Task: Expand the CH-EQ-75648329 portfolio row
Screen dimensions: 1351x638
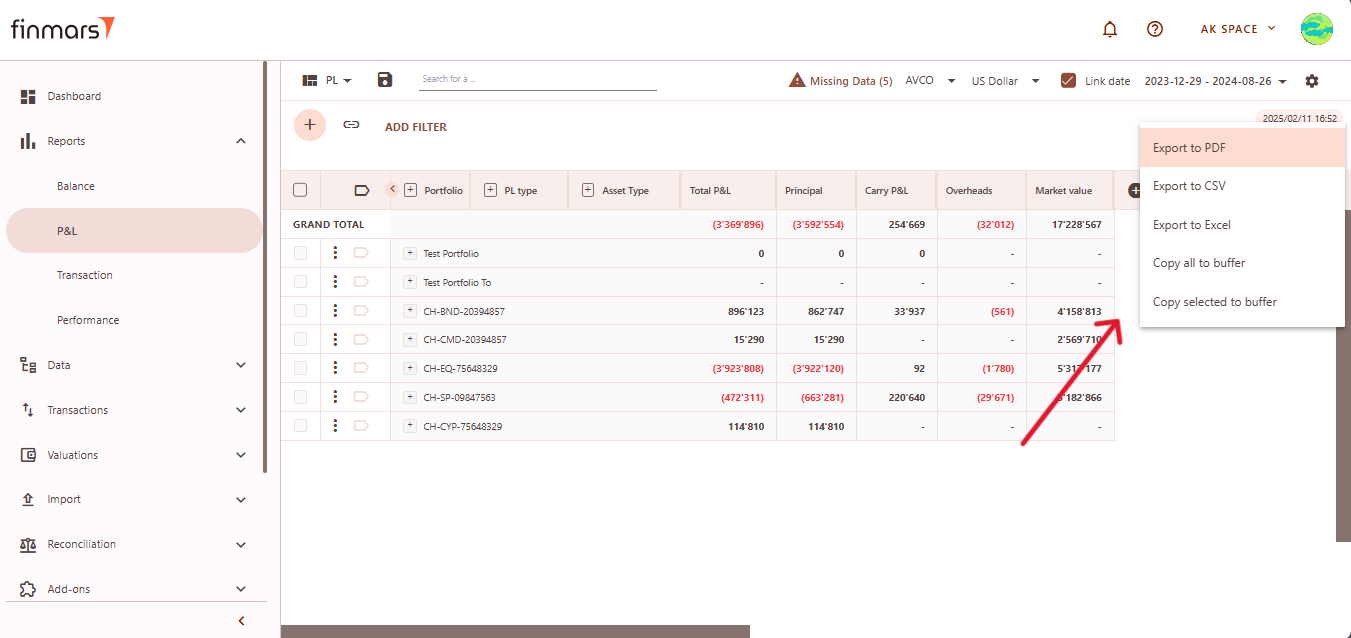Action: point(410,369)
